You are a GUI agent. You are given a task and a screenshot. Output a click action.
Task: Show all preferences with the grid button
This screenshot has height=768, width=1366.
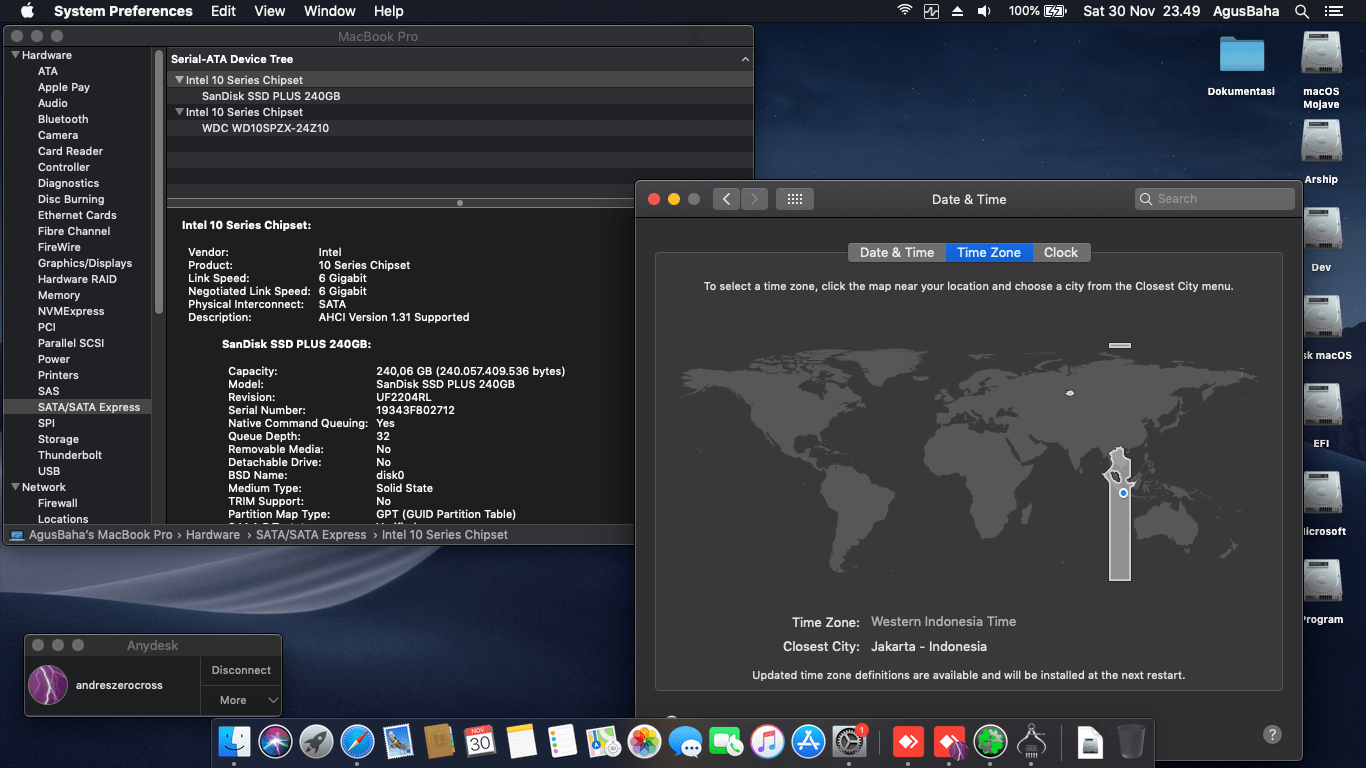795,199
